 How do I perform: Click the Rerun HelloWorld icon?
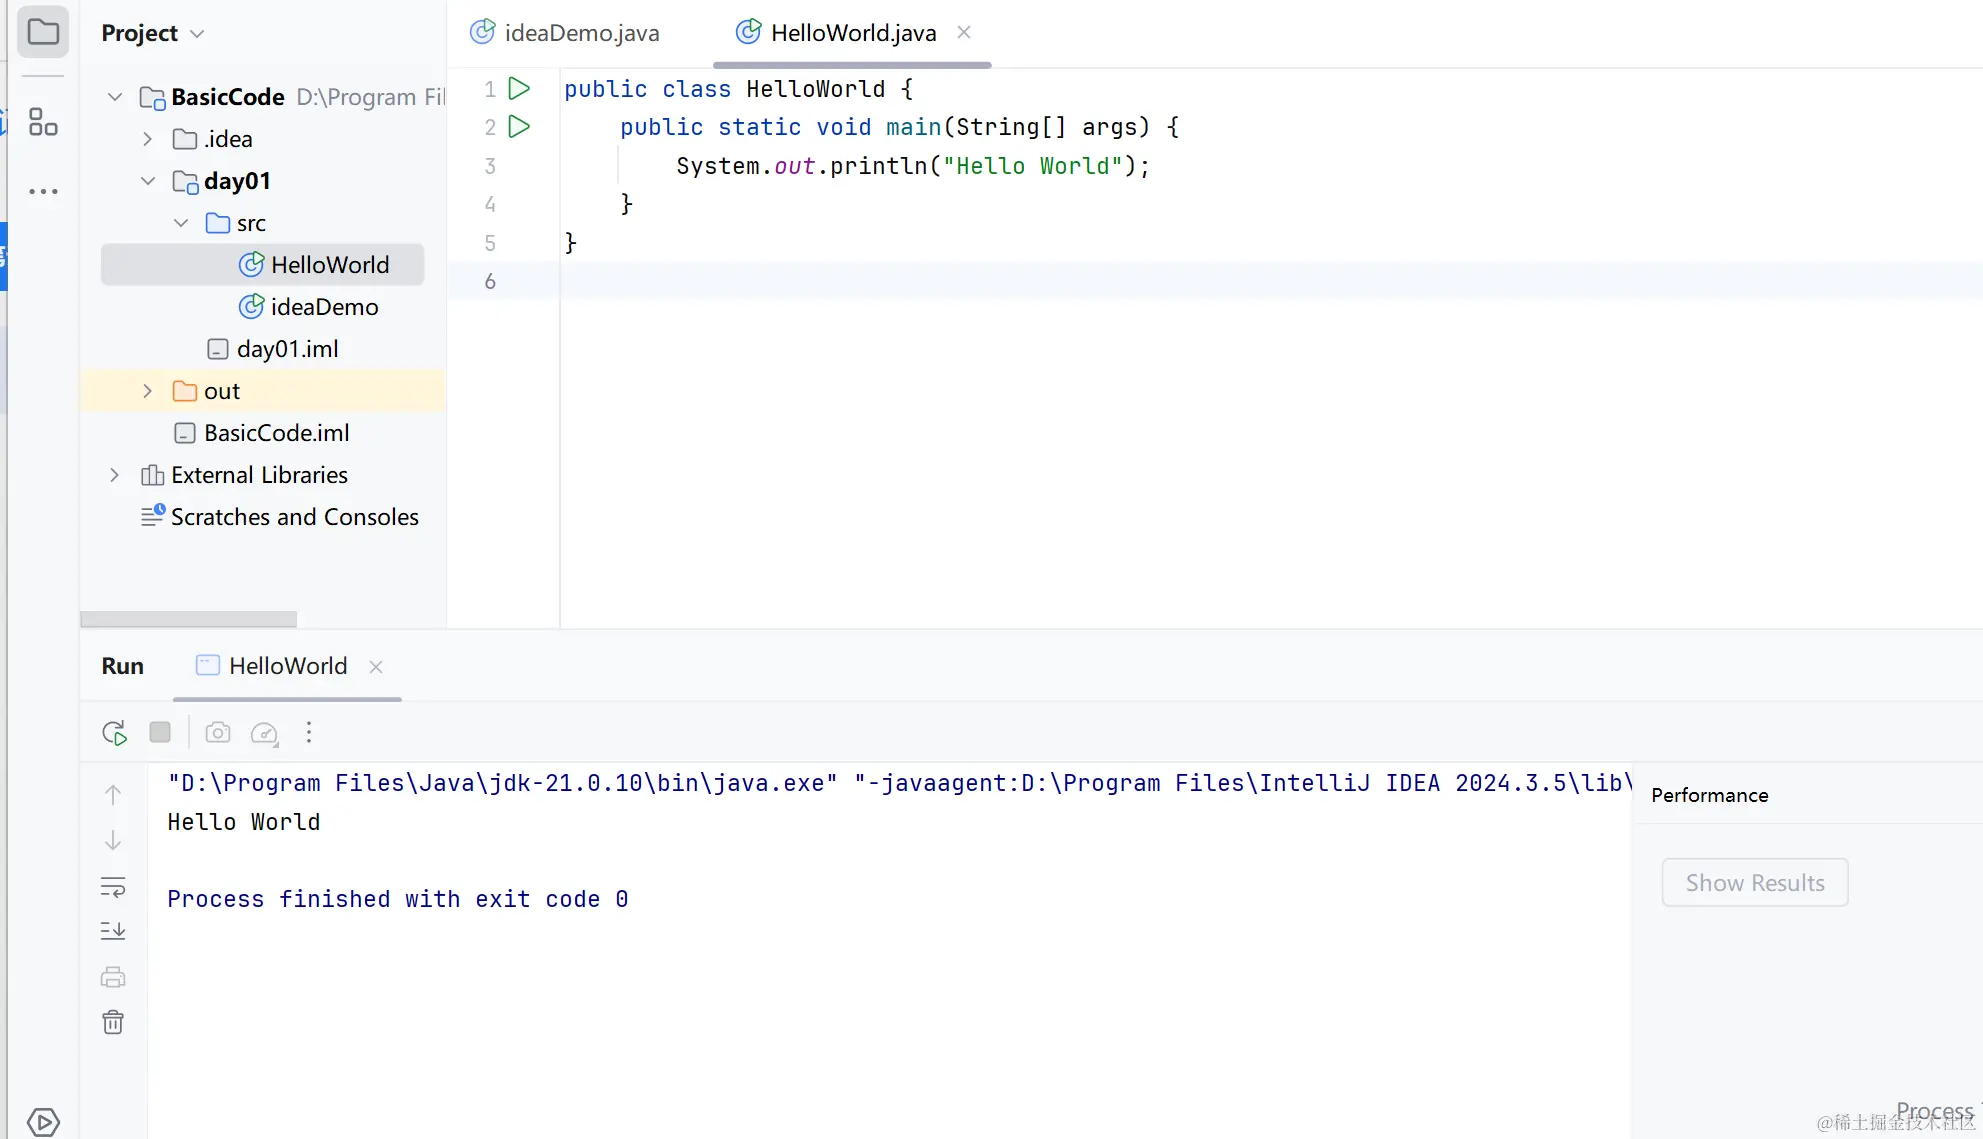114,733
